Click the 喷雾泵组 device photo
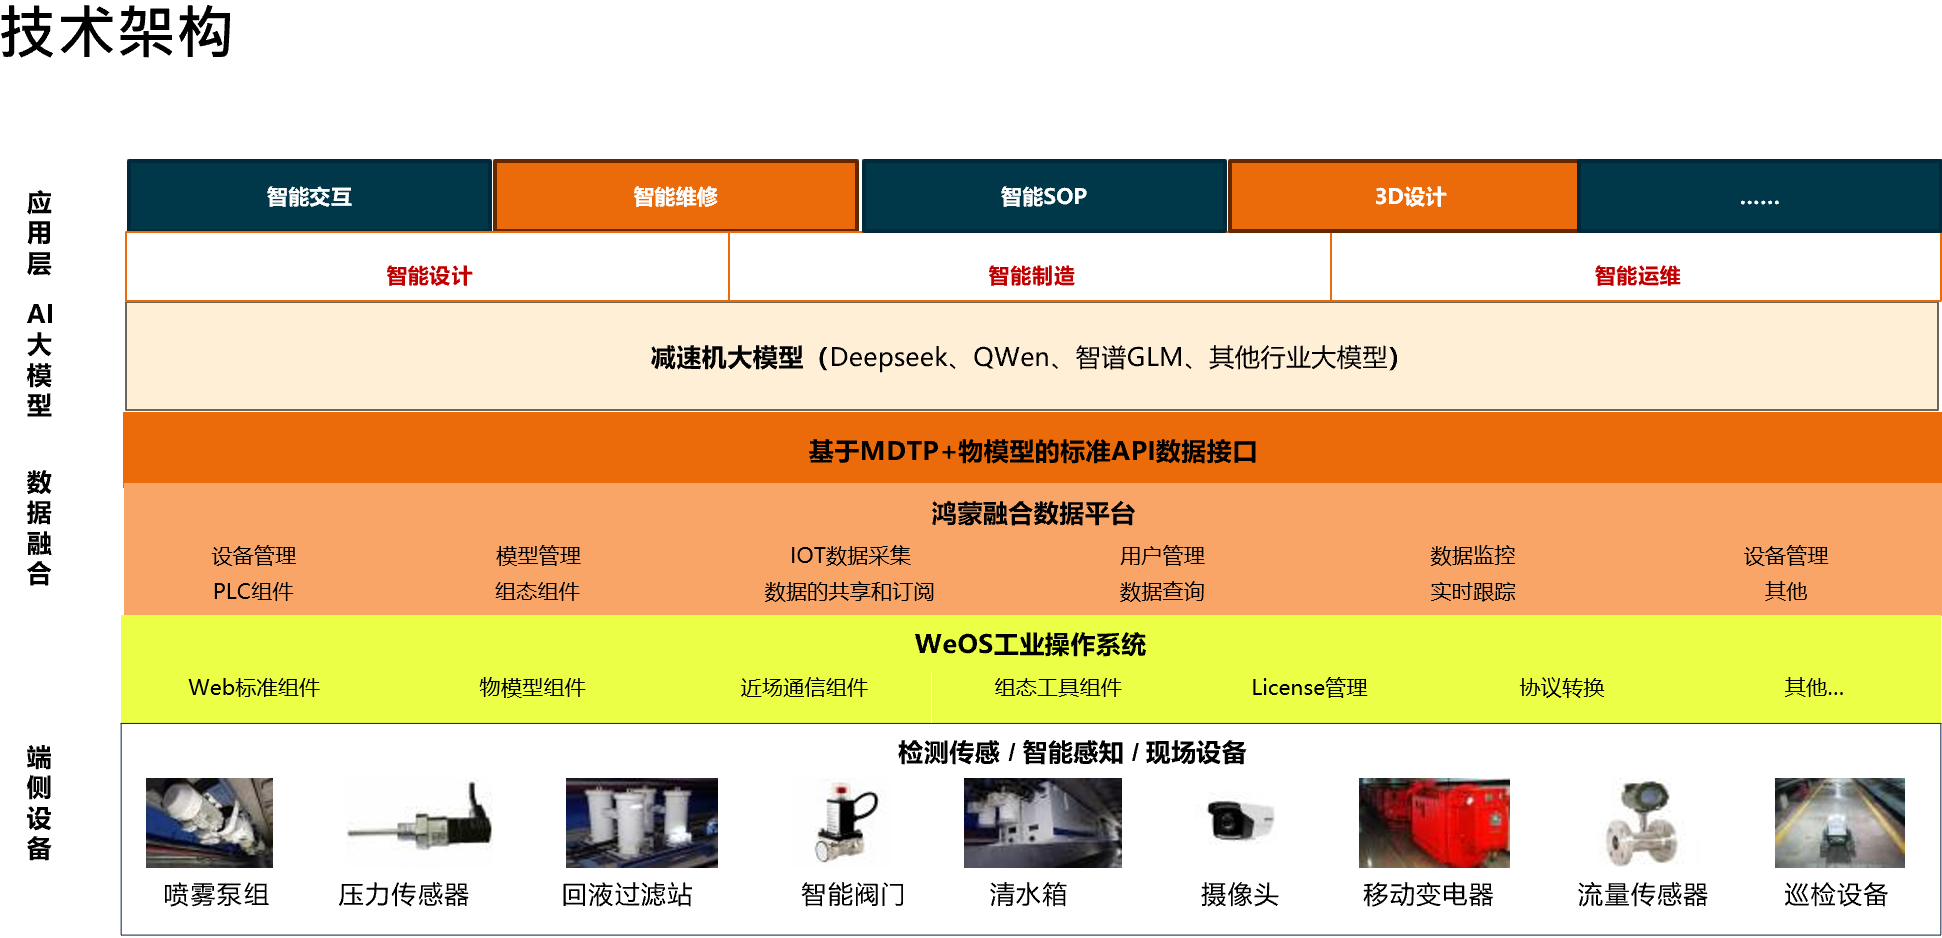The image size is (1942, 938). pyautogui.click(x=209, y=822)
